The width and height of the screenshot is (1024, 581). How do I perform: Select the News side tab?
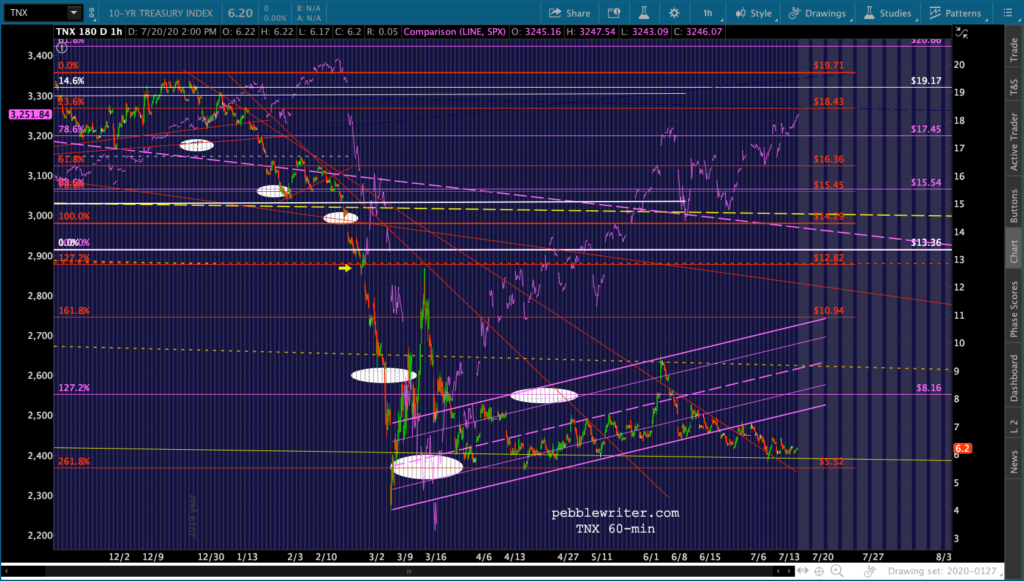click(1014, 462)
